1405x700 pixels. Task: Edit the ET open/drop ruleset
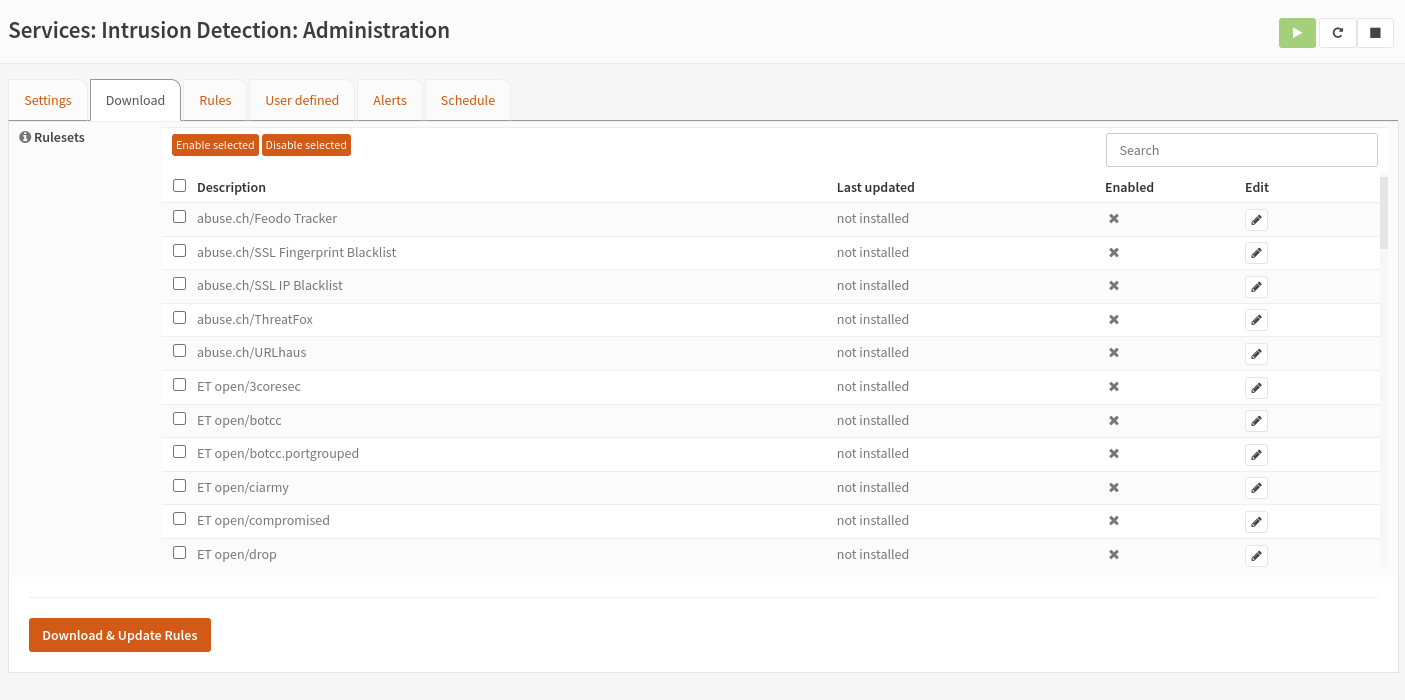[x=1256, y=556]
